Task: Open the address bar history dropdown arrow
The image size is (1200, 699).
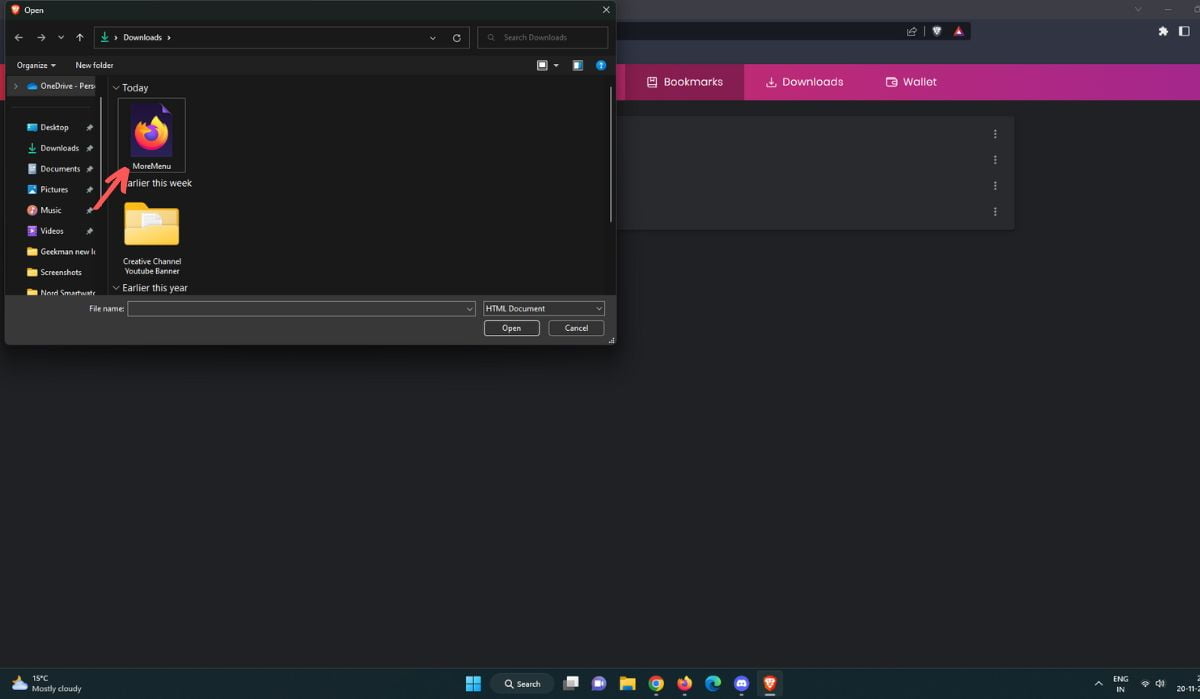Action: [x=432, y=37]
